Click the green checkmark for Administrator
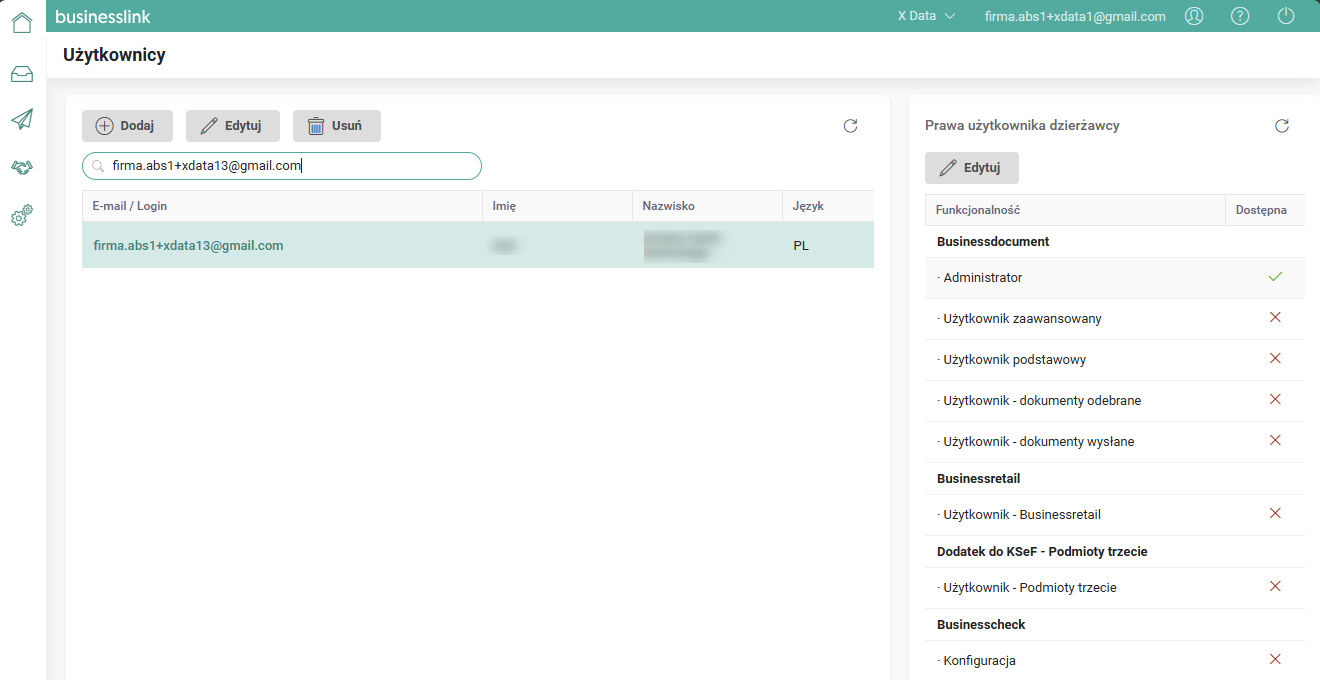1320x680 pixels. (1275, 277)
